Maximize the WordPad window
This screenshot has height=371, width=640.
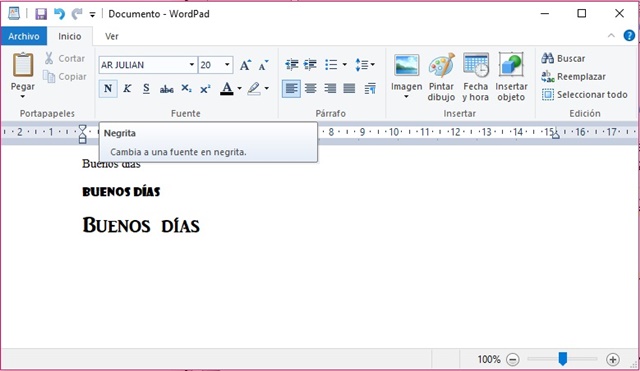582,13
